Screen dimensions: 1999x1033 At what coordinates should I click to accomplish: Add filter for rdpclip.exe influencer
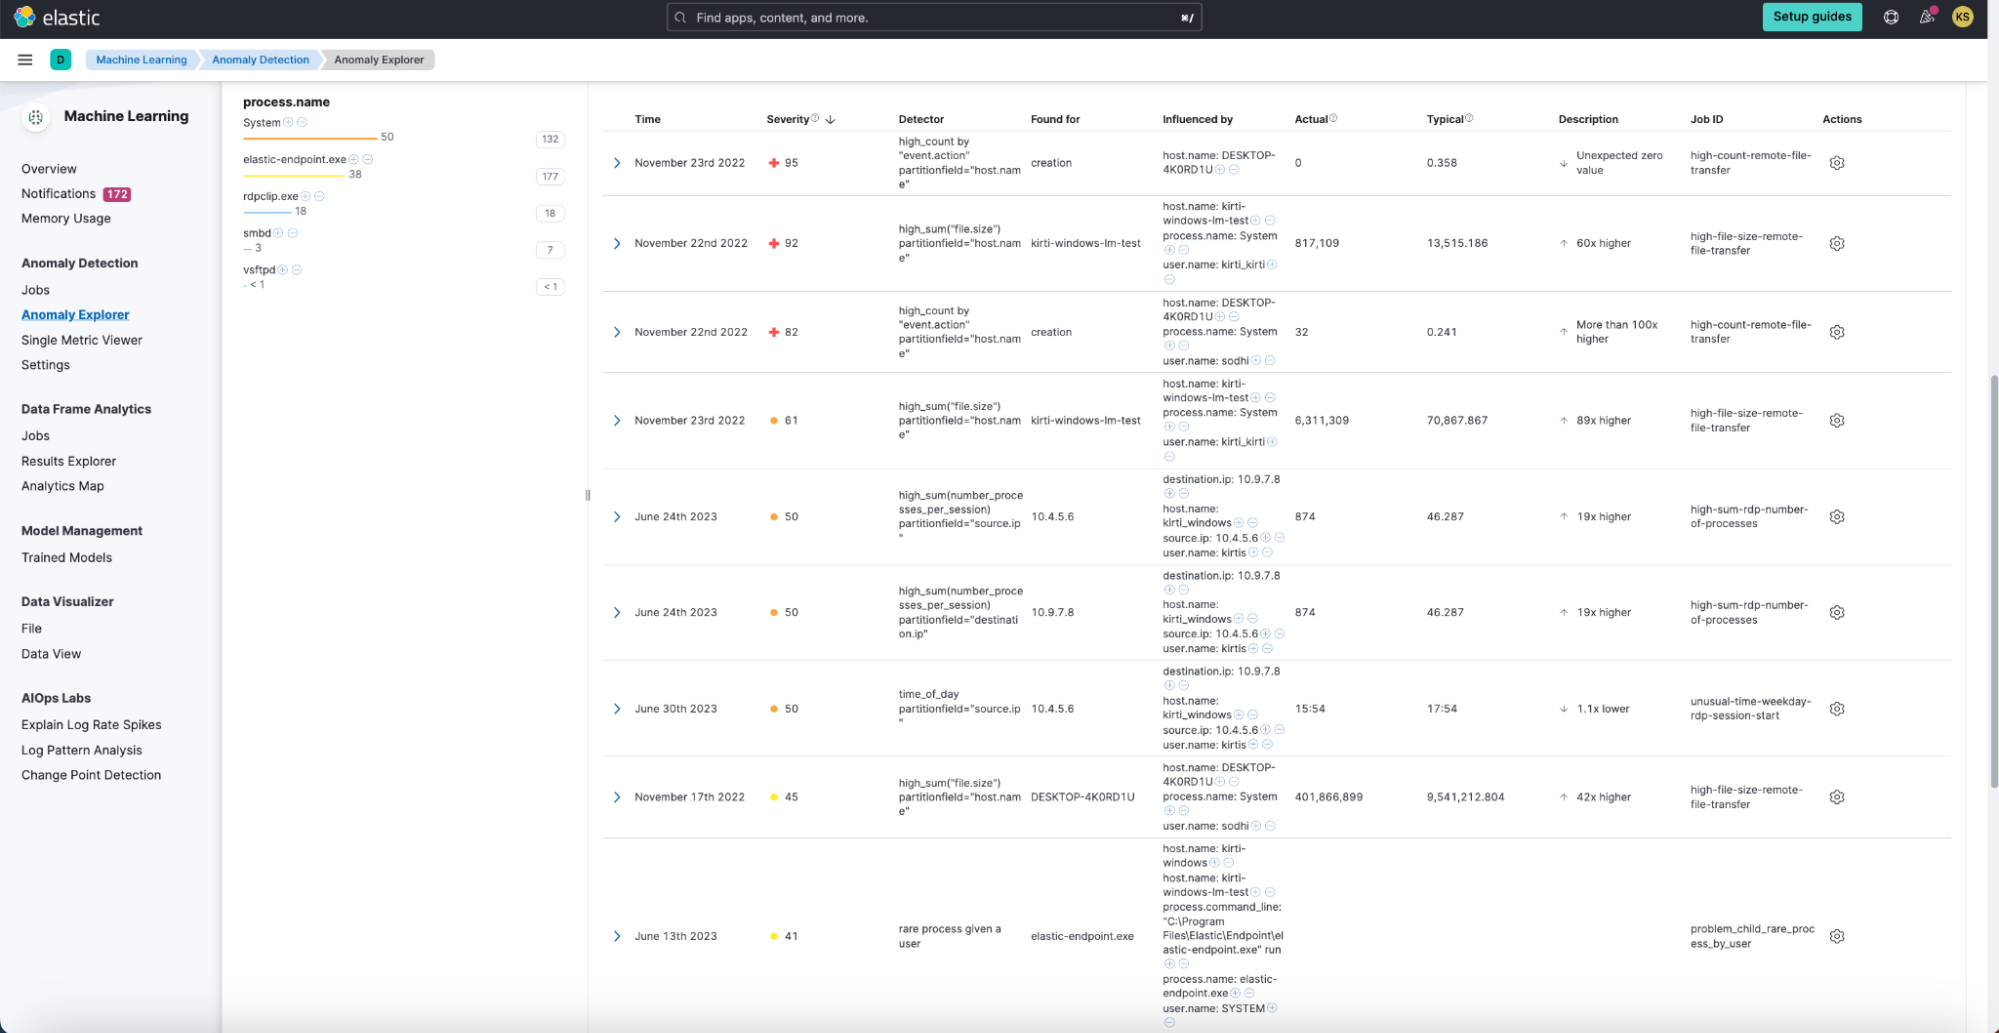(x=305, y=196)
